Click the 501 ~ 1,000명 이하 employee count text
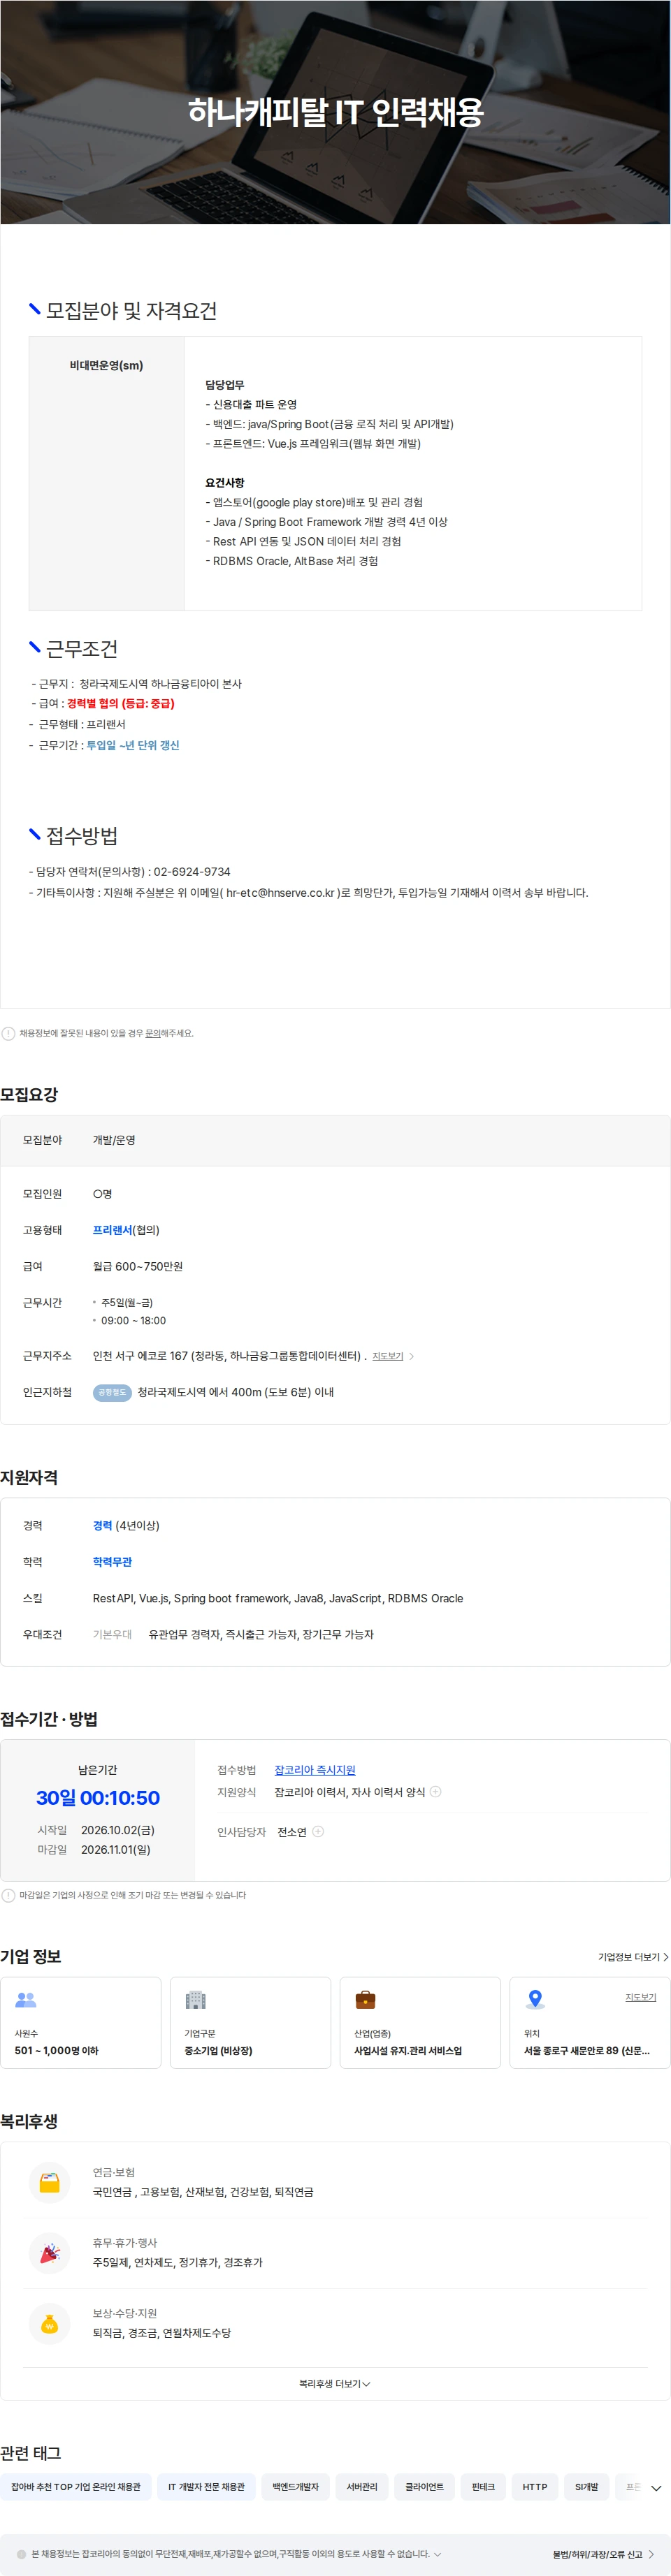The height and width of the screenshot is (2576, 671). [x=56, y=2050]
